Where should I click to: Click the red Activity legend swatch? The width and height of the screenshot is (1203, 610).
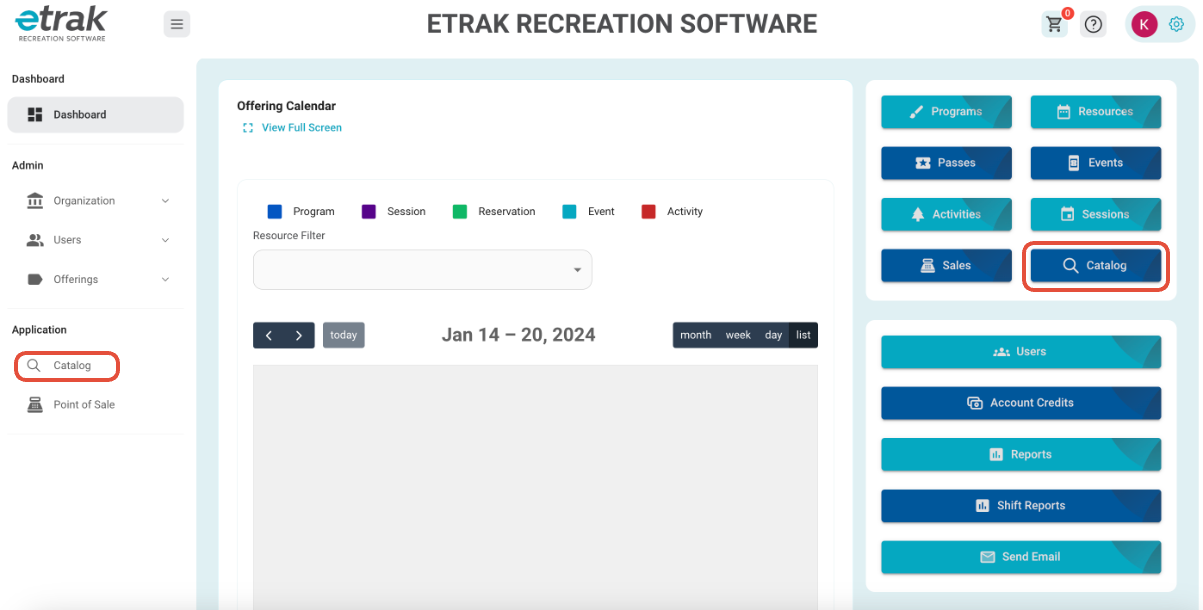click(649, 212)
